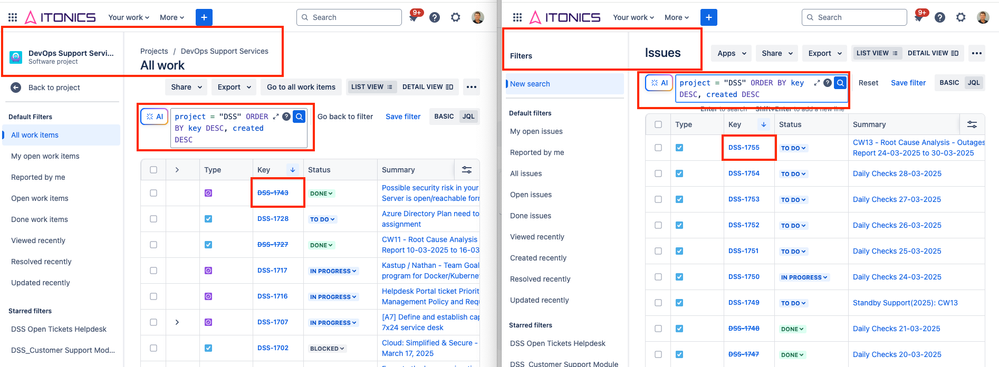Image resolution: width=999 pixels, height=367 pixels.
Task: Tick checkbox for DSS-1749 row
Action: 658,303
